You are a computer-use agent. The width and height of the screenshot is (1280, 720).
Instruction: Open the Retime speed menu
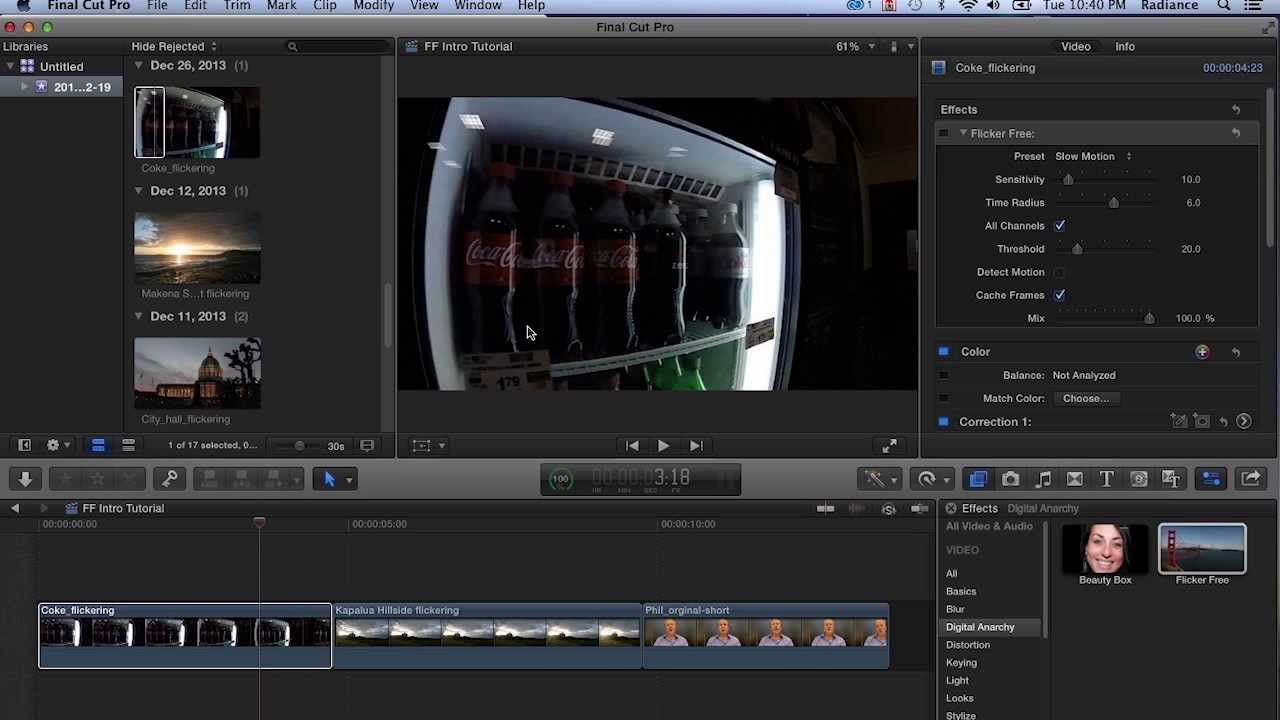[x=932, y=479]
